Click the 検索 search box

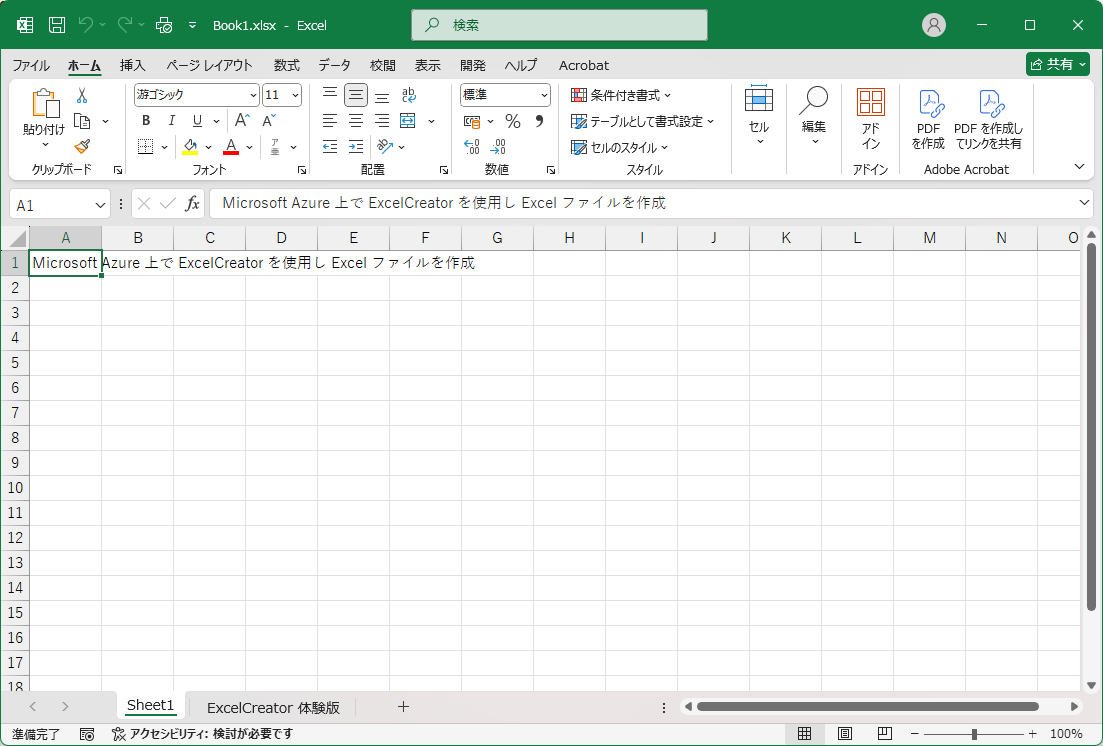pos(559,25)
